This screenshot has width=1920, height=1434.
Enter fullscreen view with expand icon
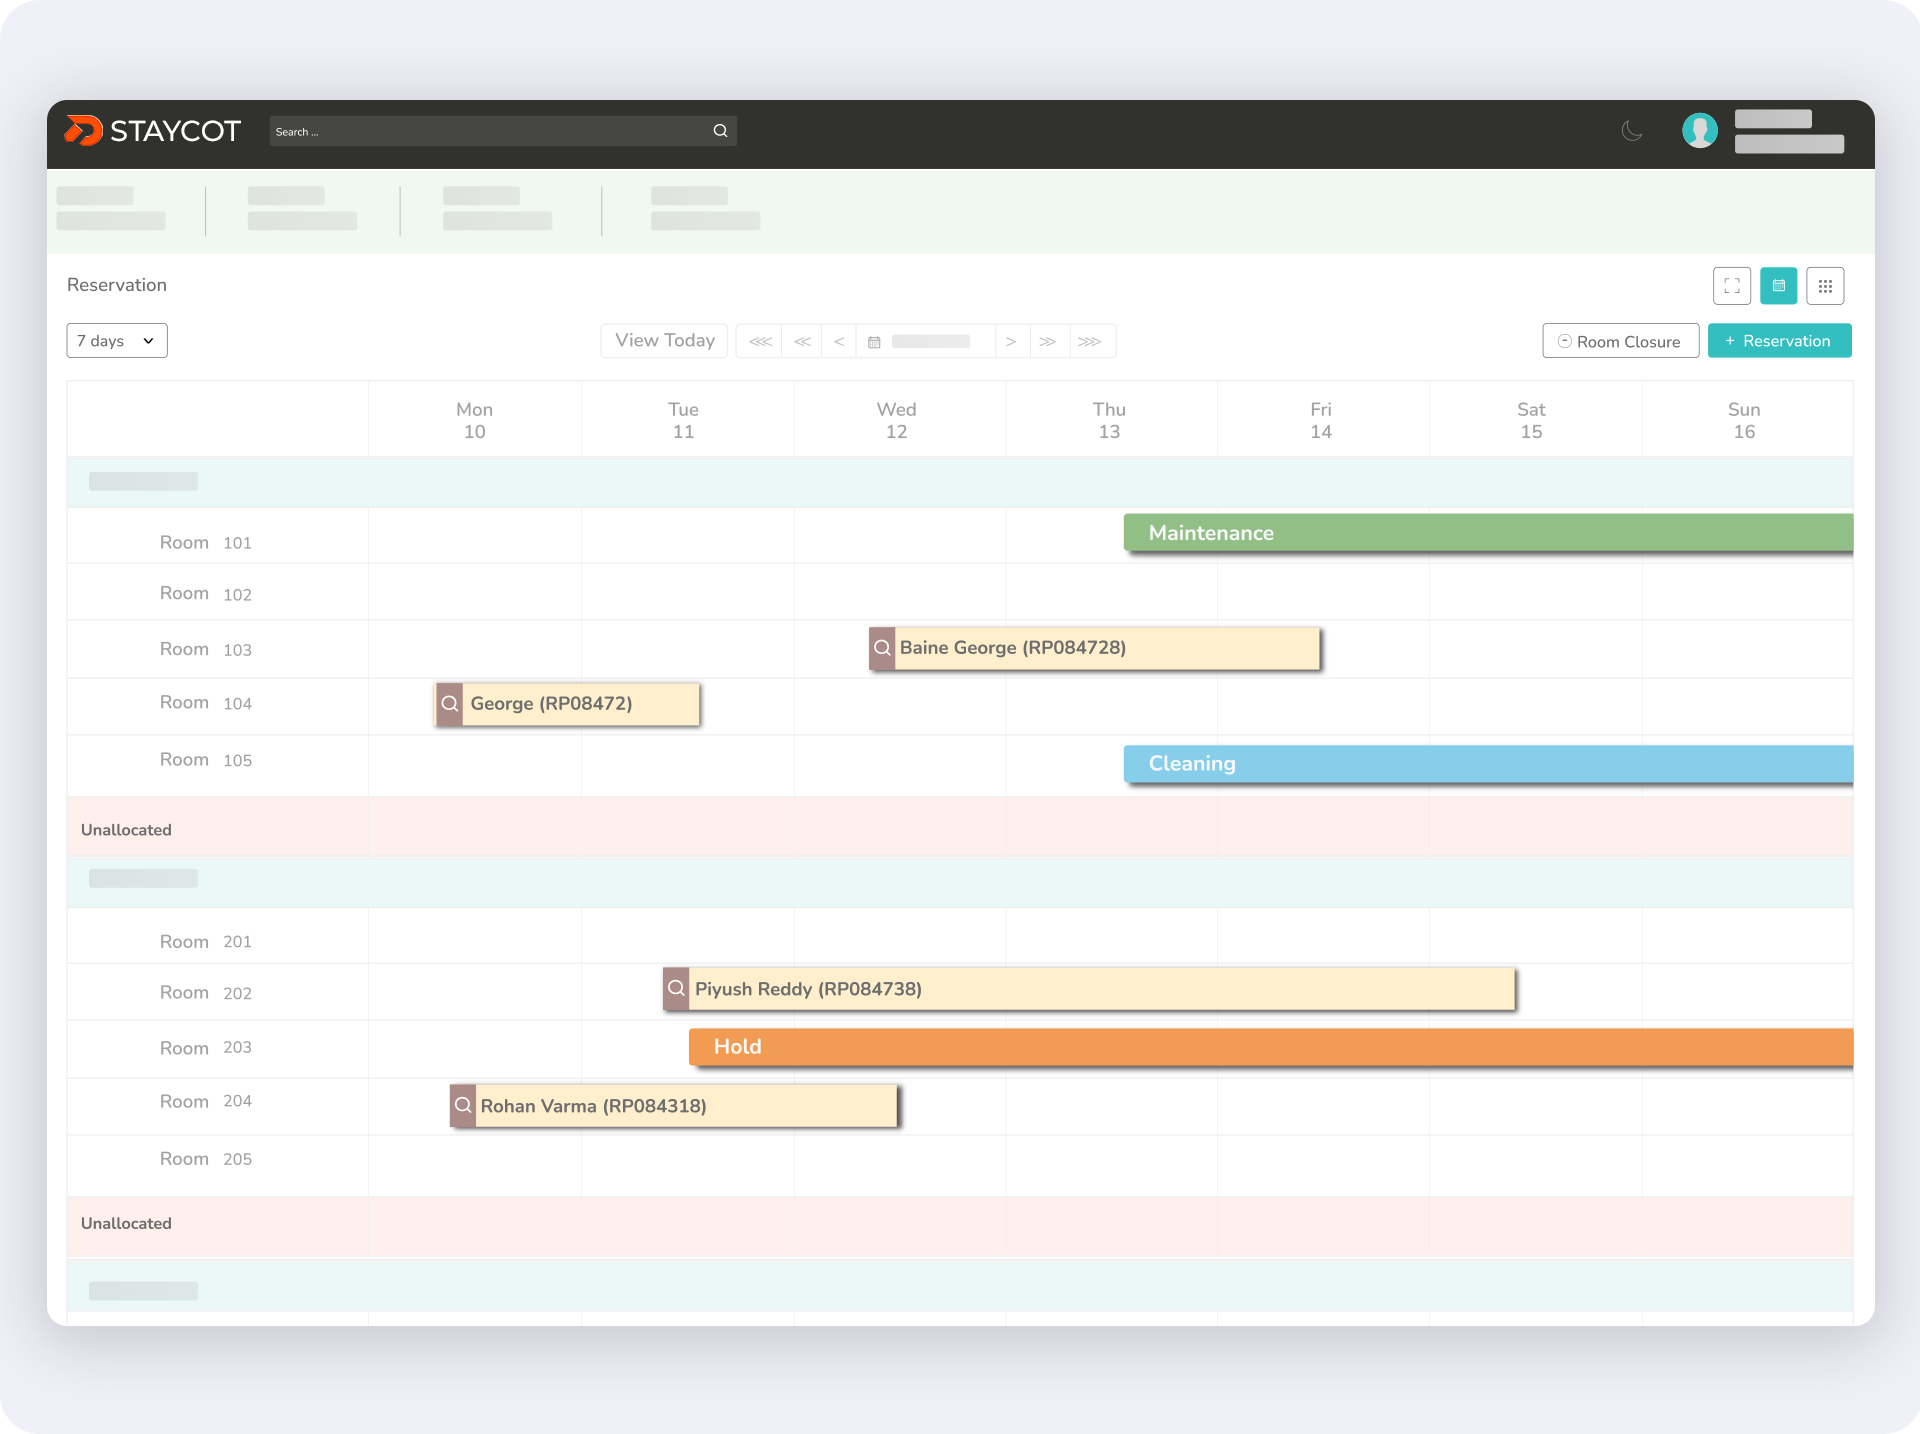(x=1731, y=286)
